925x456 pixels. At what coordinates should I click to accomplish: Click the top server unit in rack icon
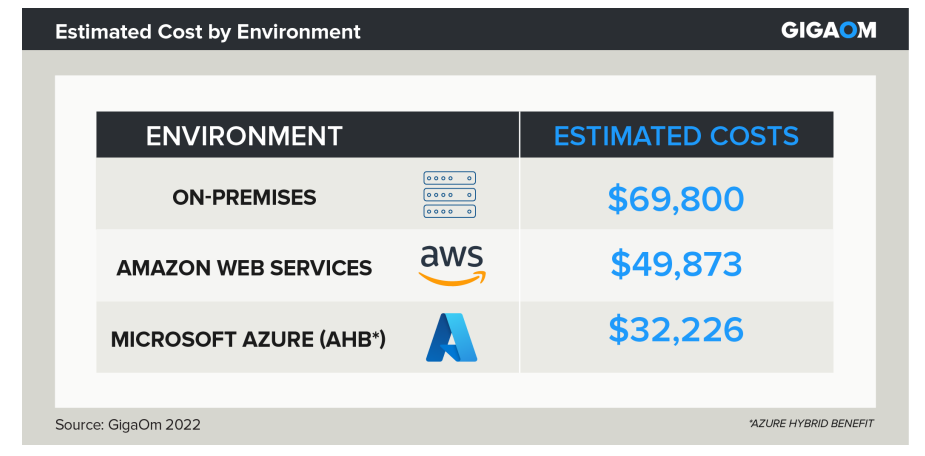click(450, 178)
